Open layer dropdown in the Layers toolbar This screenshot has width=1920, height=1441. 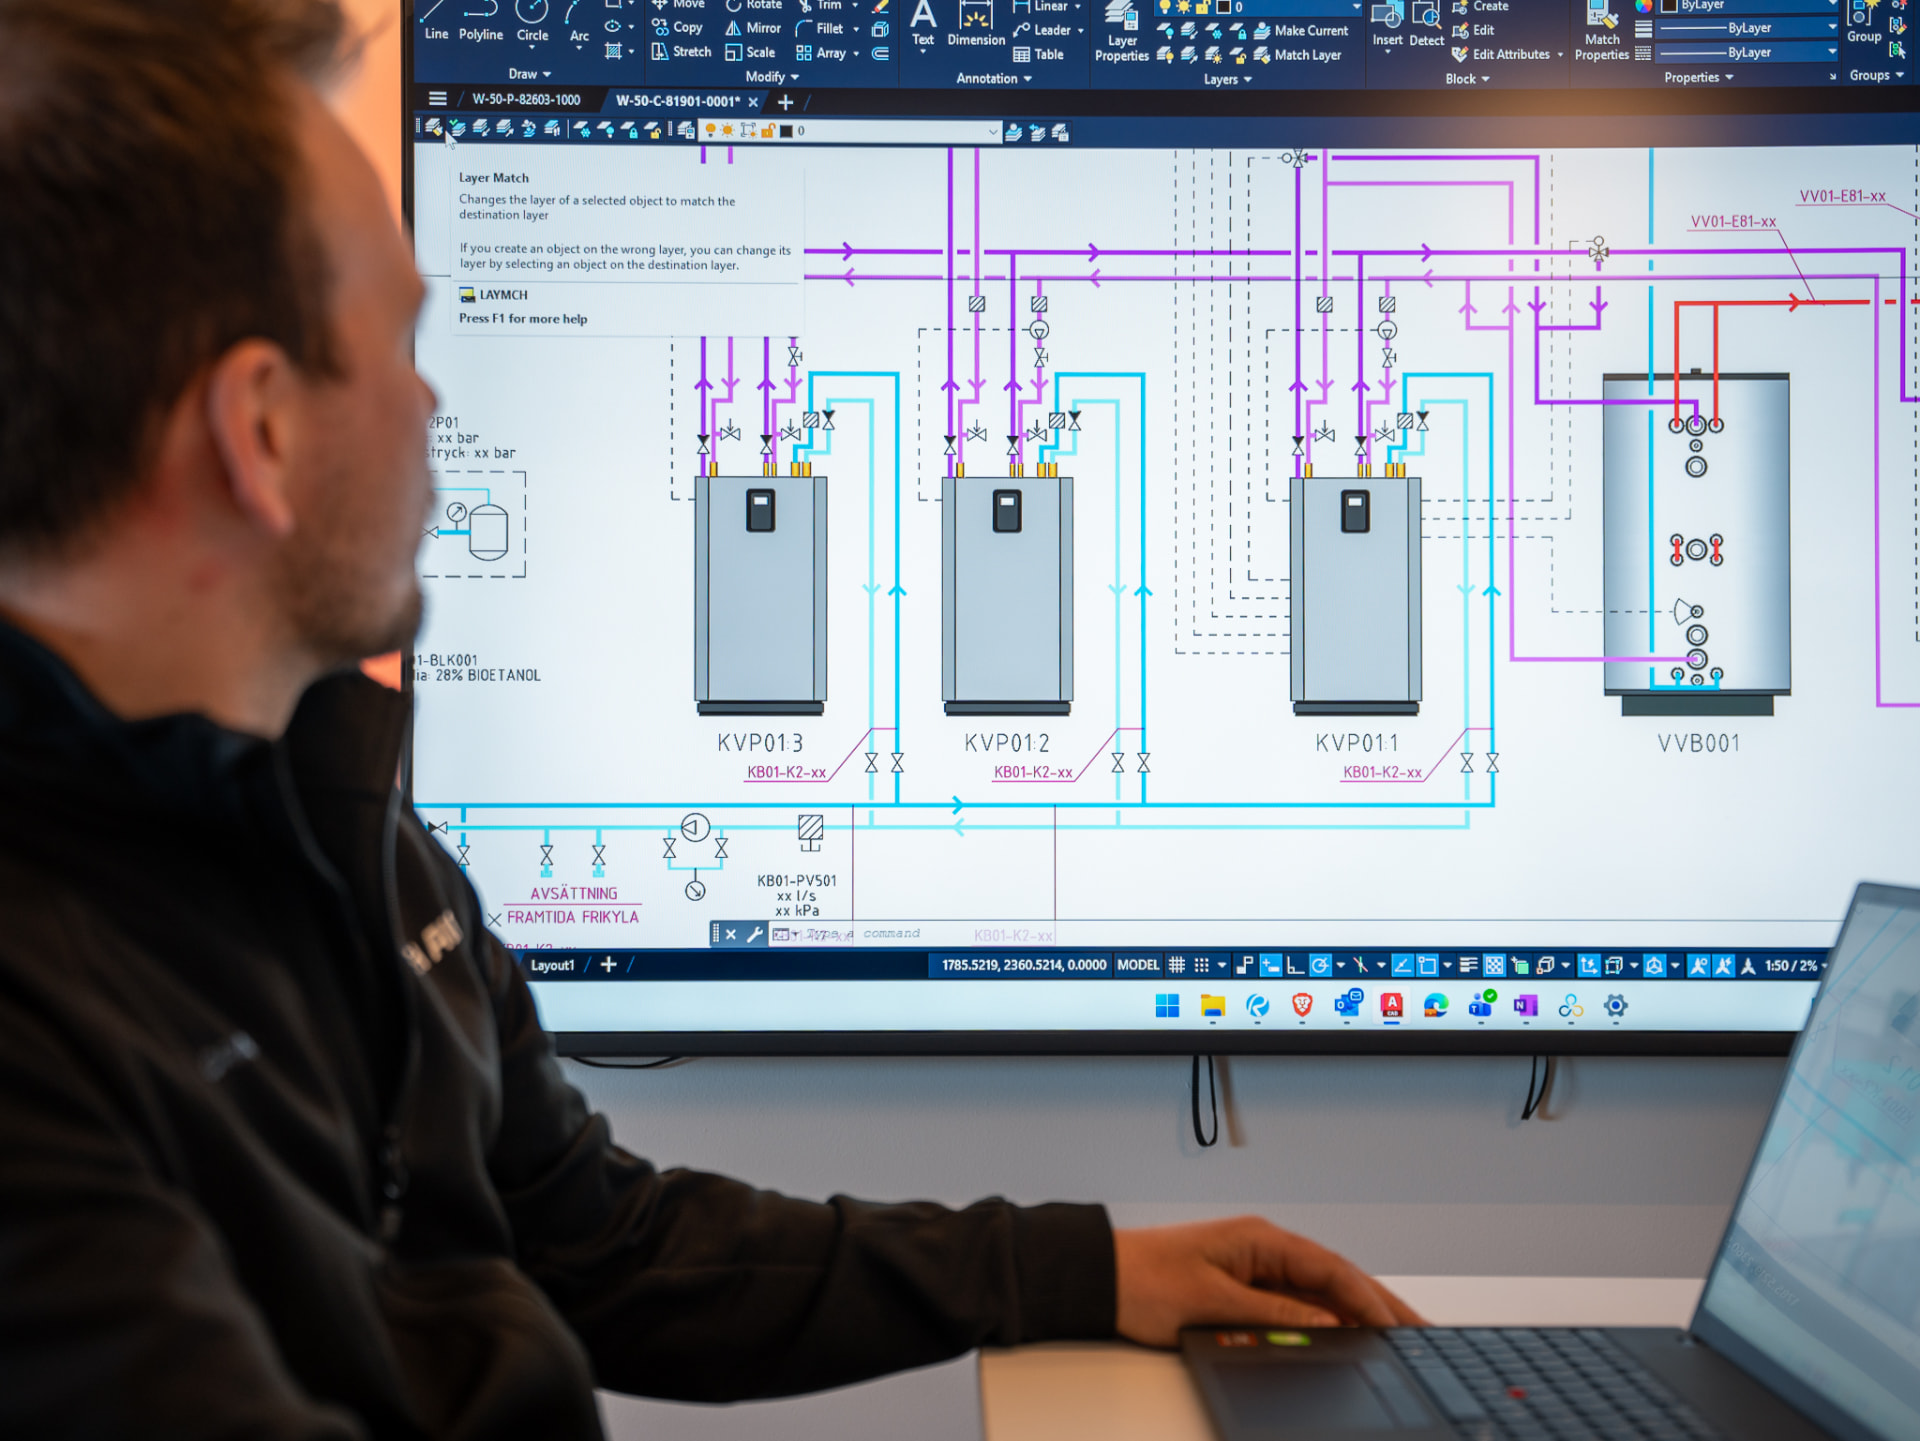point(992,131)
